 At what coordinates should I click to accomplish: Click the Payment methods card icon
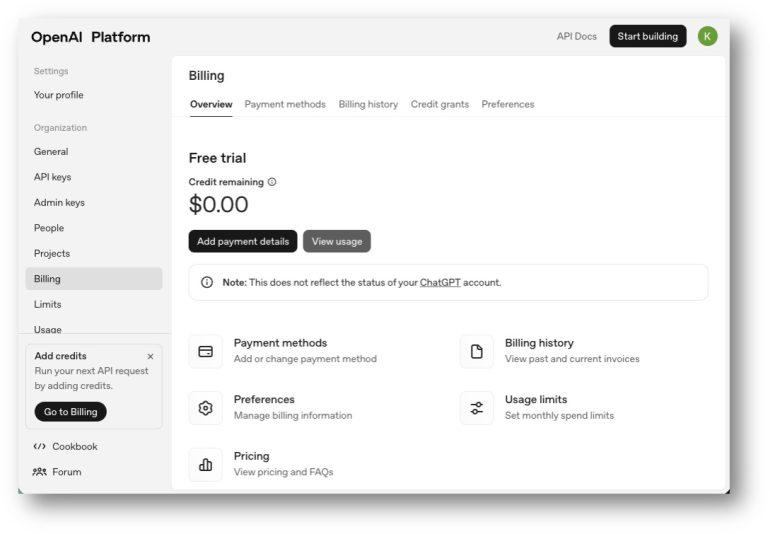click(205, 351)
